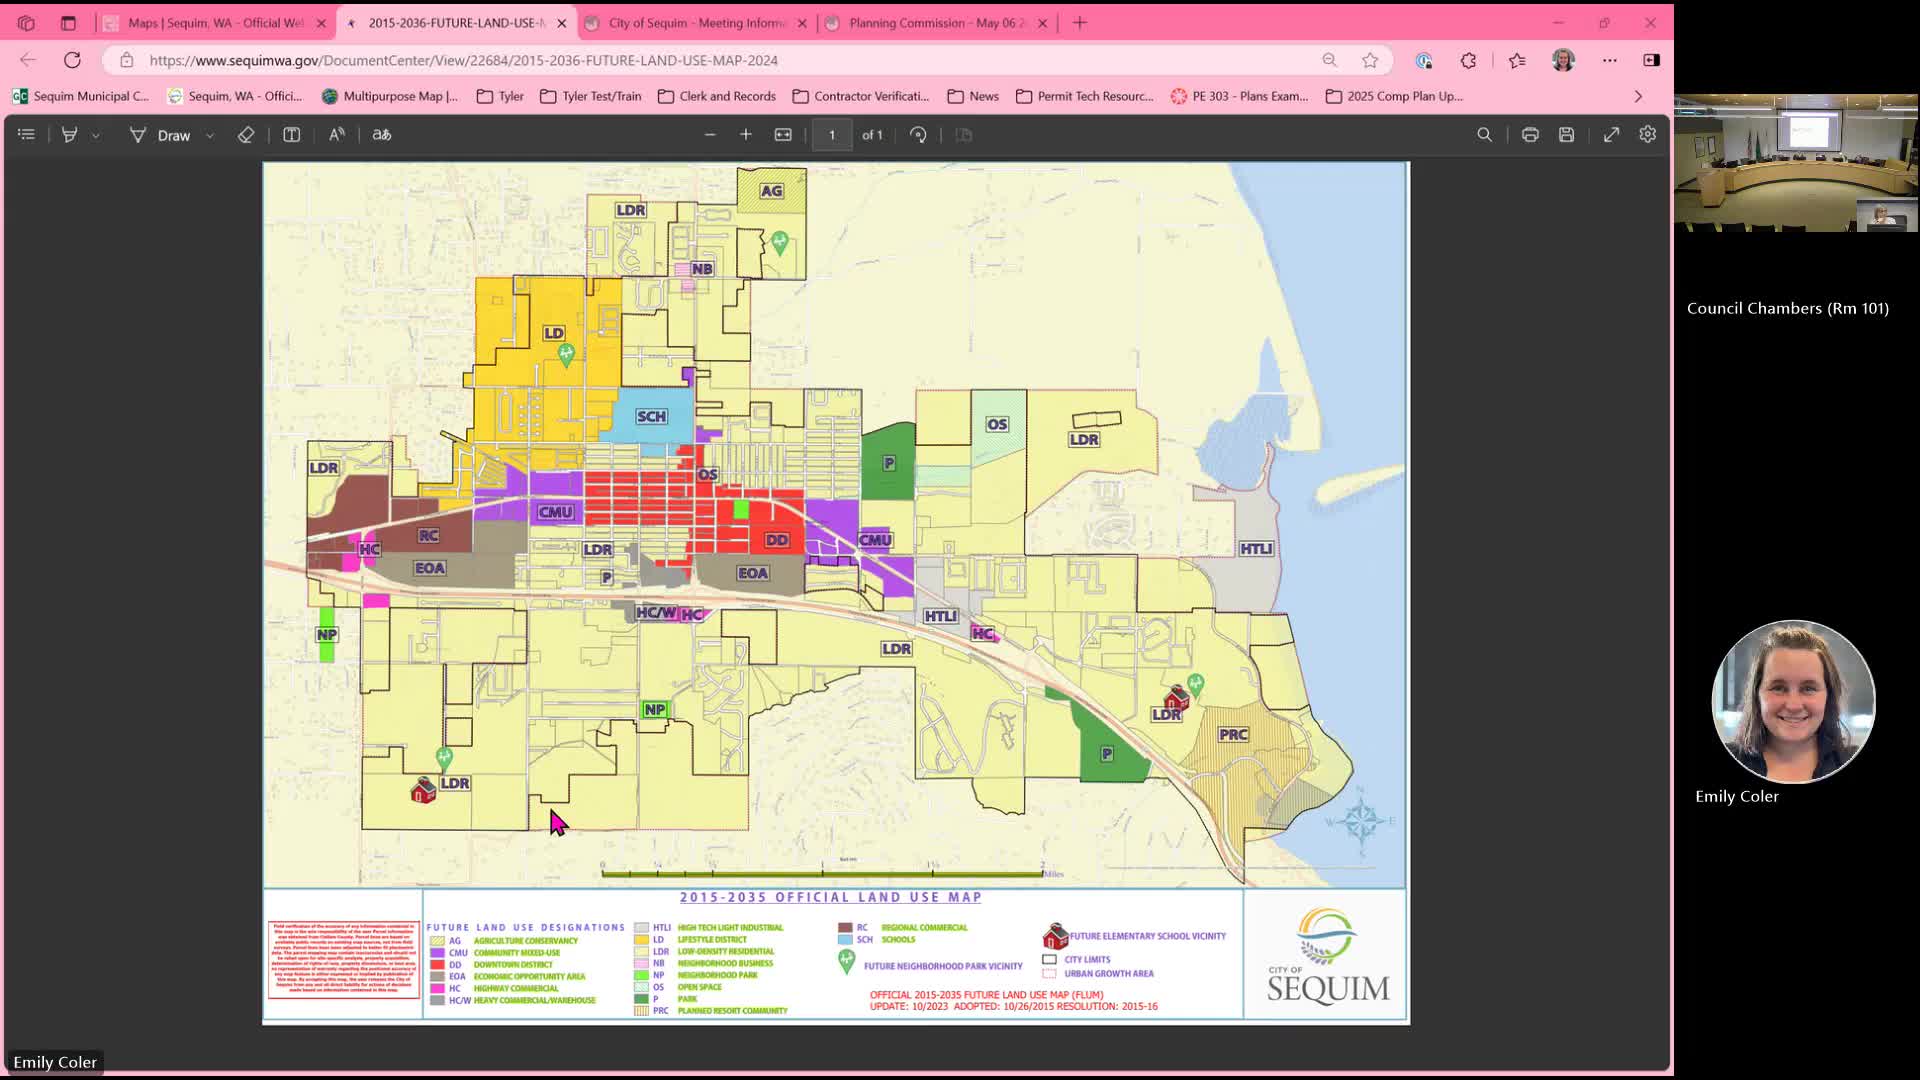Rotate the PDF page
The image size is (1920, 1080).
[918, 134]
